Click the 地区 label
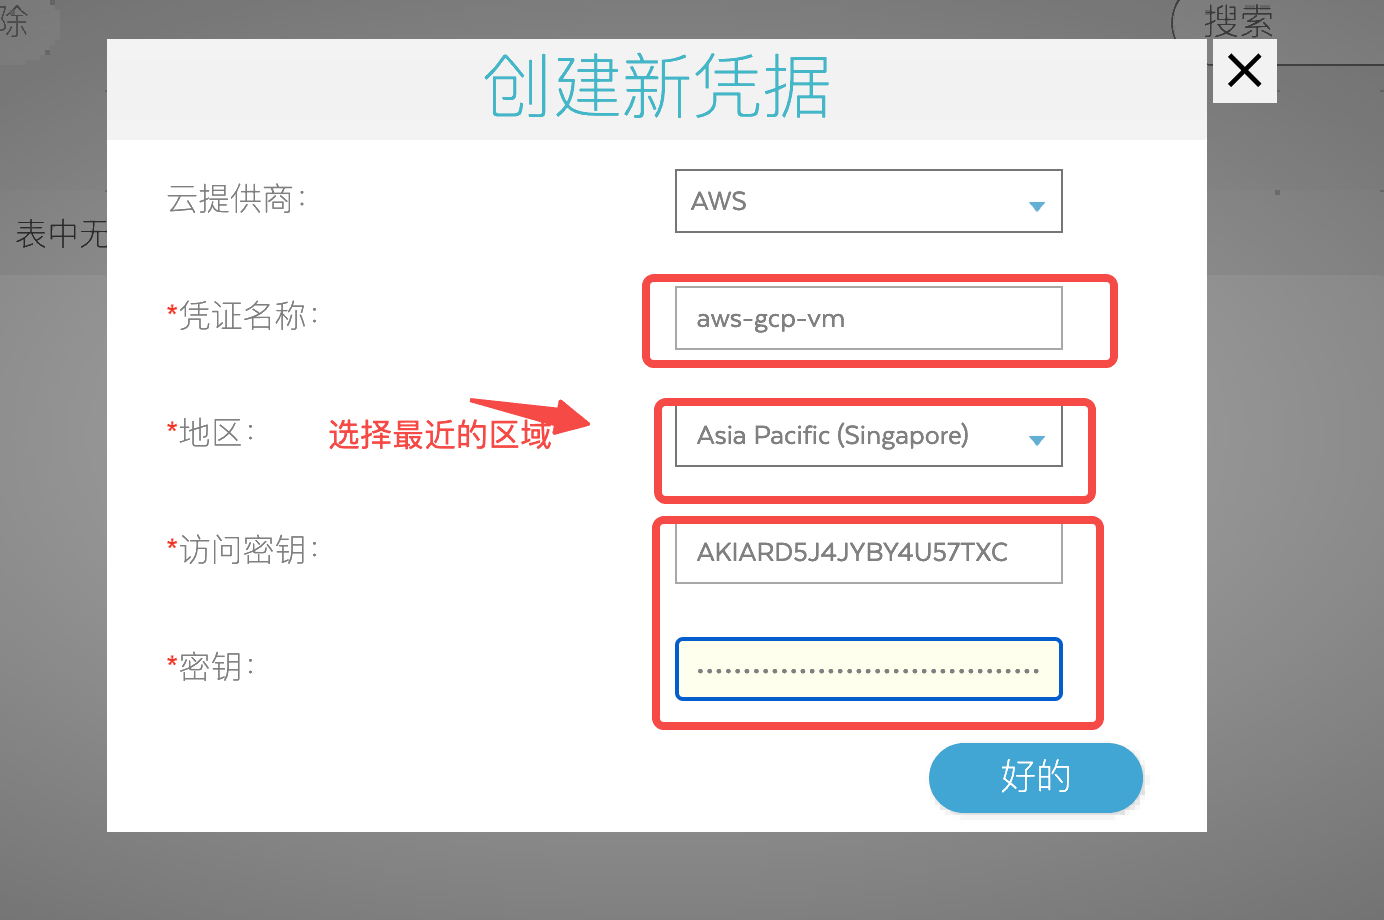Viewport: 1384px width, 920px height. point(210,433)
